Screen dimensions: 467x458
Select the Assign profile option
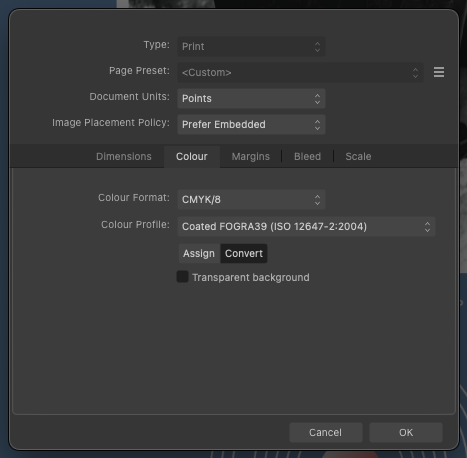click(199, 253)
